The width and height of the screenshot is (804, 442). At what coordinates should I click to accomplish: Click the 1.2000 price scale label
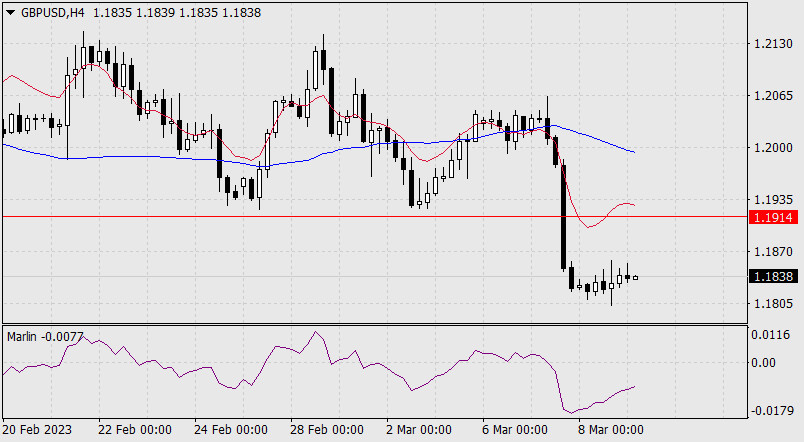[x=773, y=148]
